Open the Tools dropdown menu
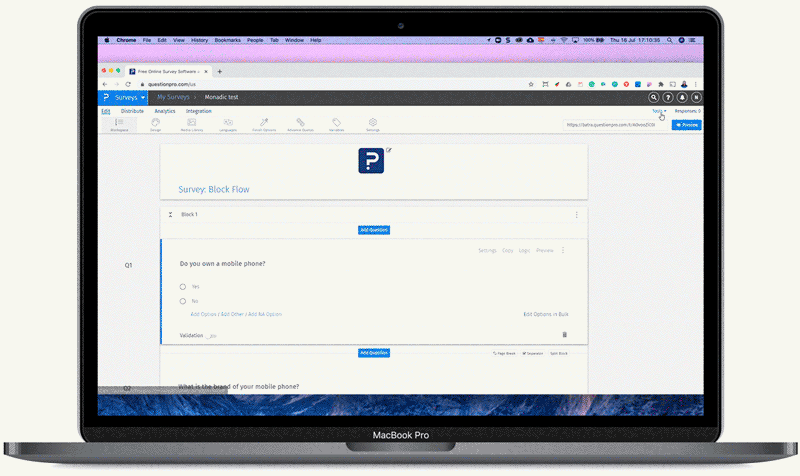This screenshot has width=800, height=476. coord(659,111)
